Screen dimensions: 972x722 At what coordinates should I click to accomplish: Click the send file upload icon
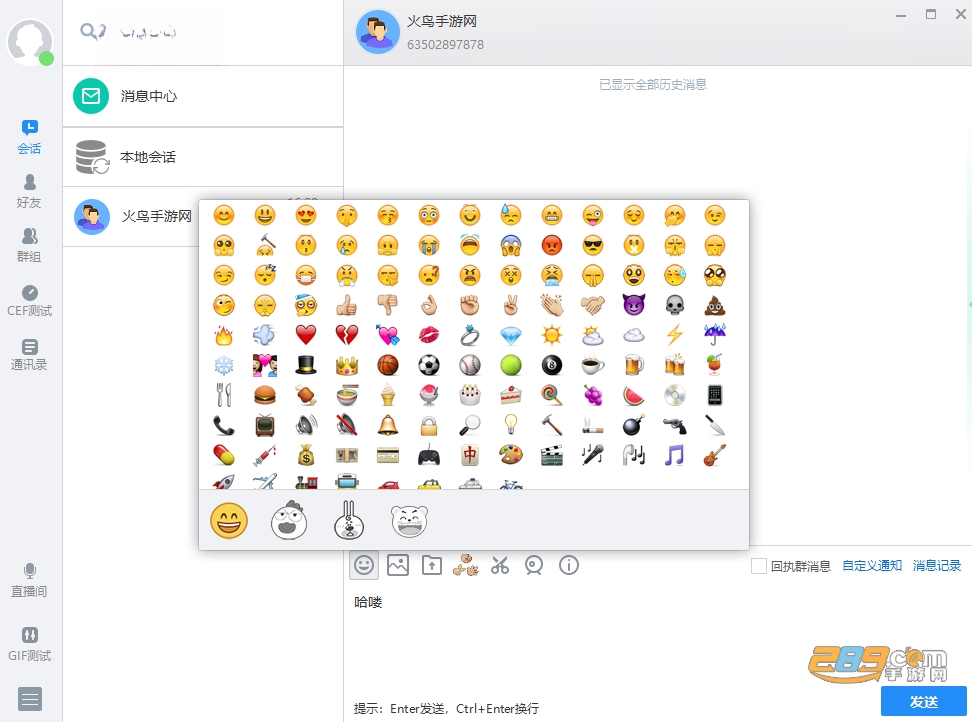pos(432,565)
